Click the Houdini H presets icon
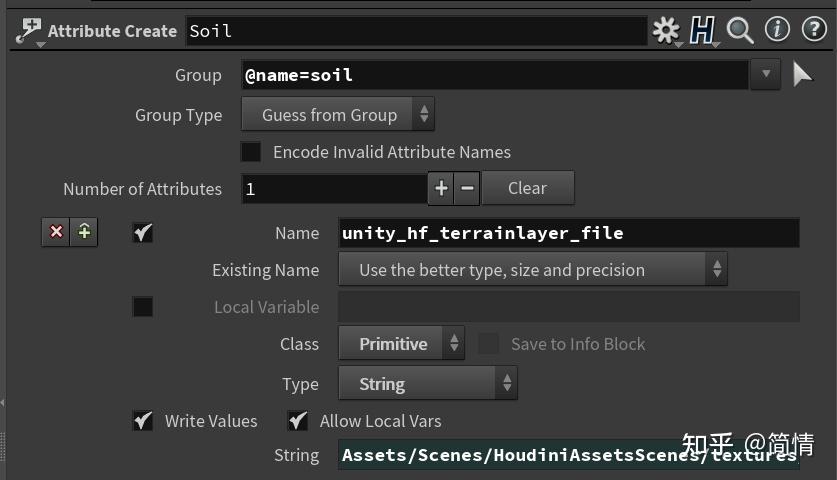 coord(703,31)
